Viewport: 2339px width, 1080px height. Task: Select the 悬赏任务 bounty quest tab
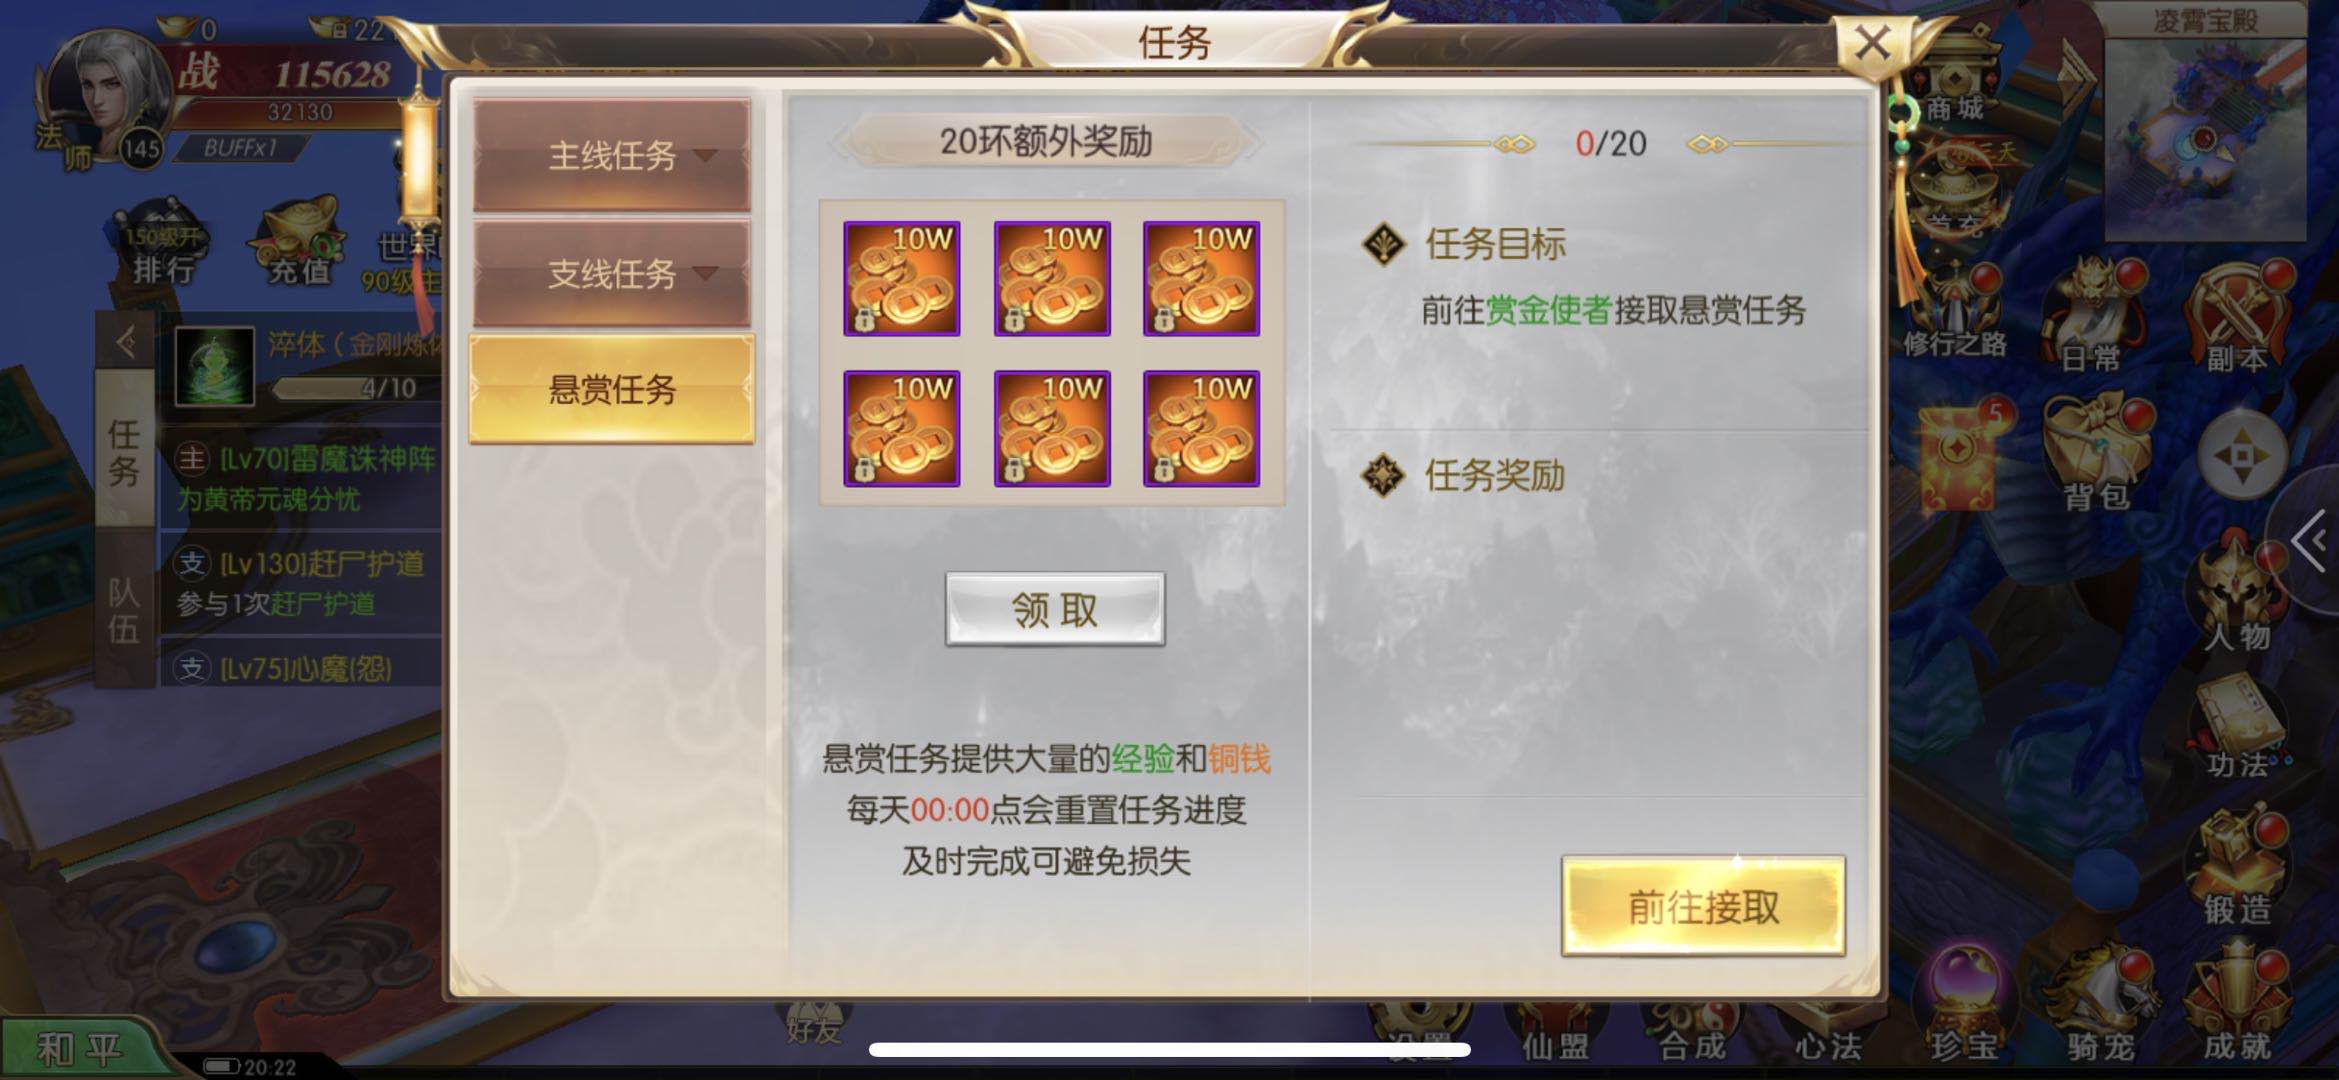coord(612,389)
